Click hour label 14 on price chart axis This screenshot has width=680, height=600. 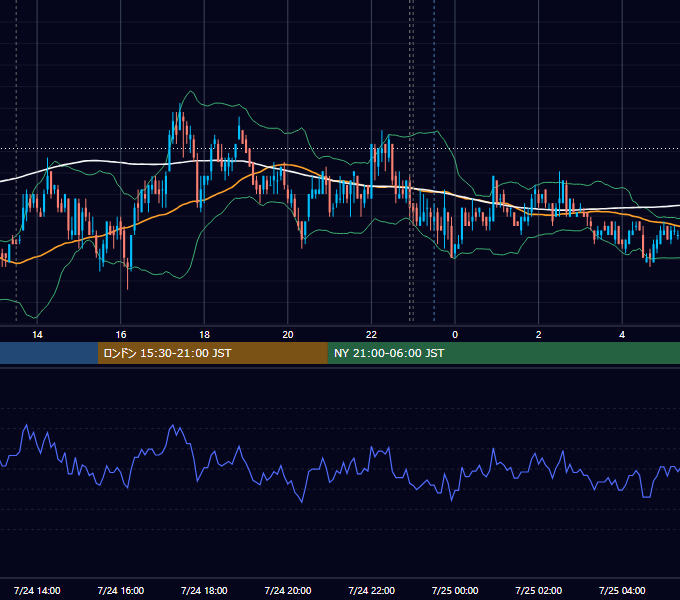pos(37,335)
